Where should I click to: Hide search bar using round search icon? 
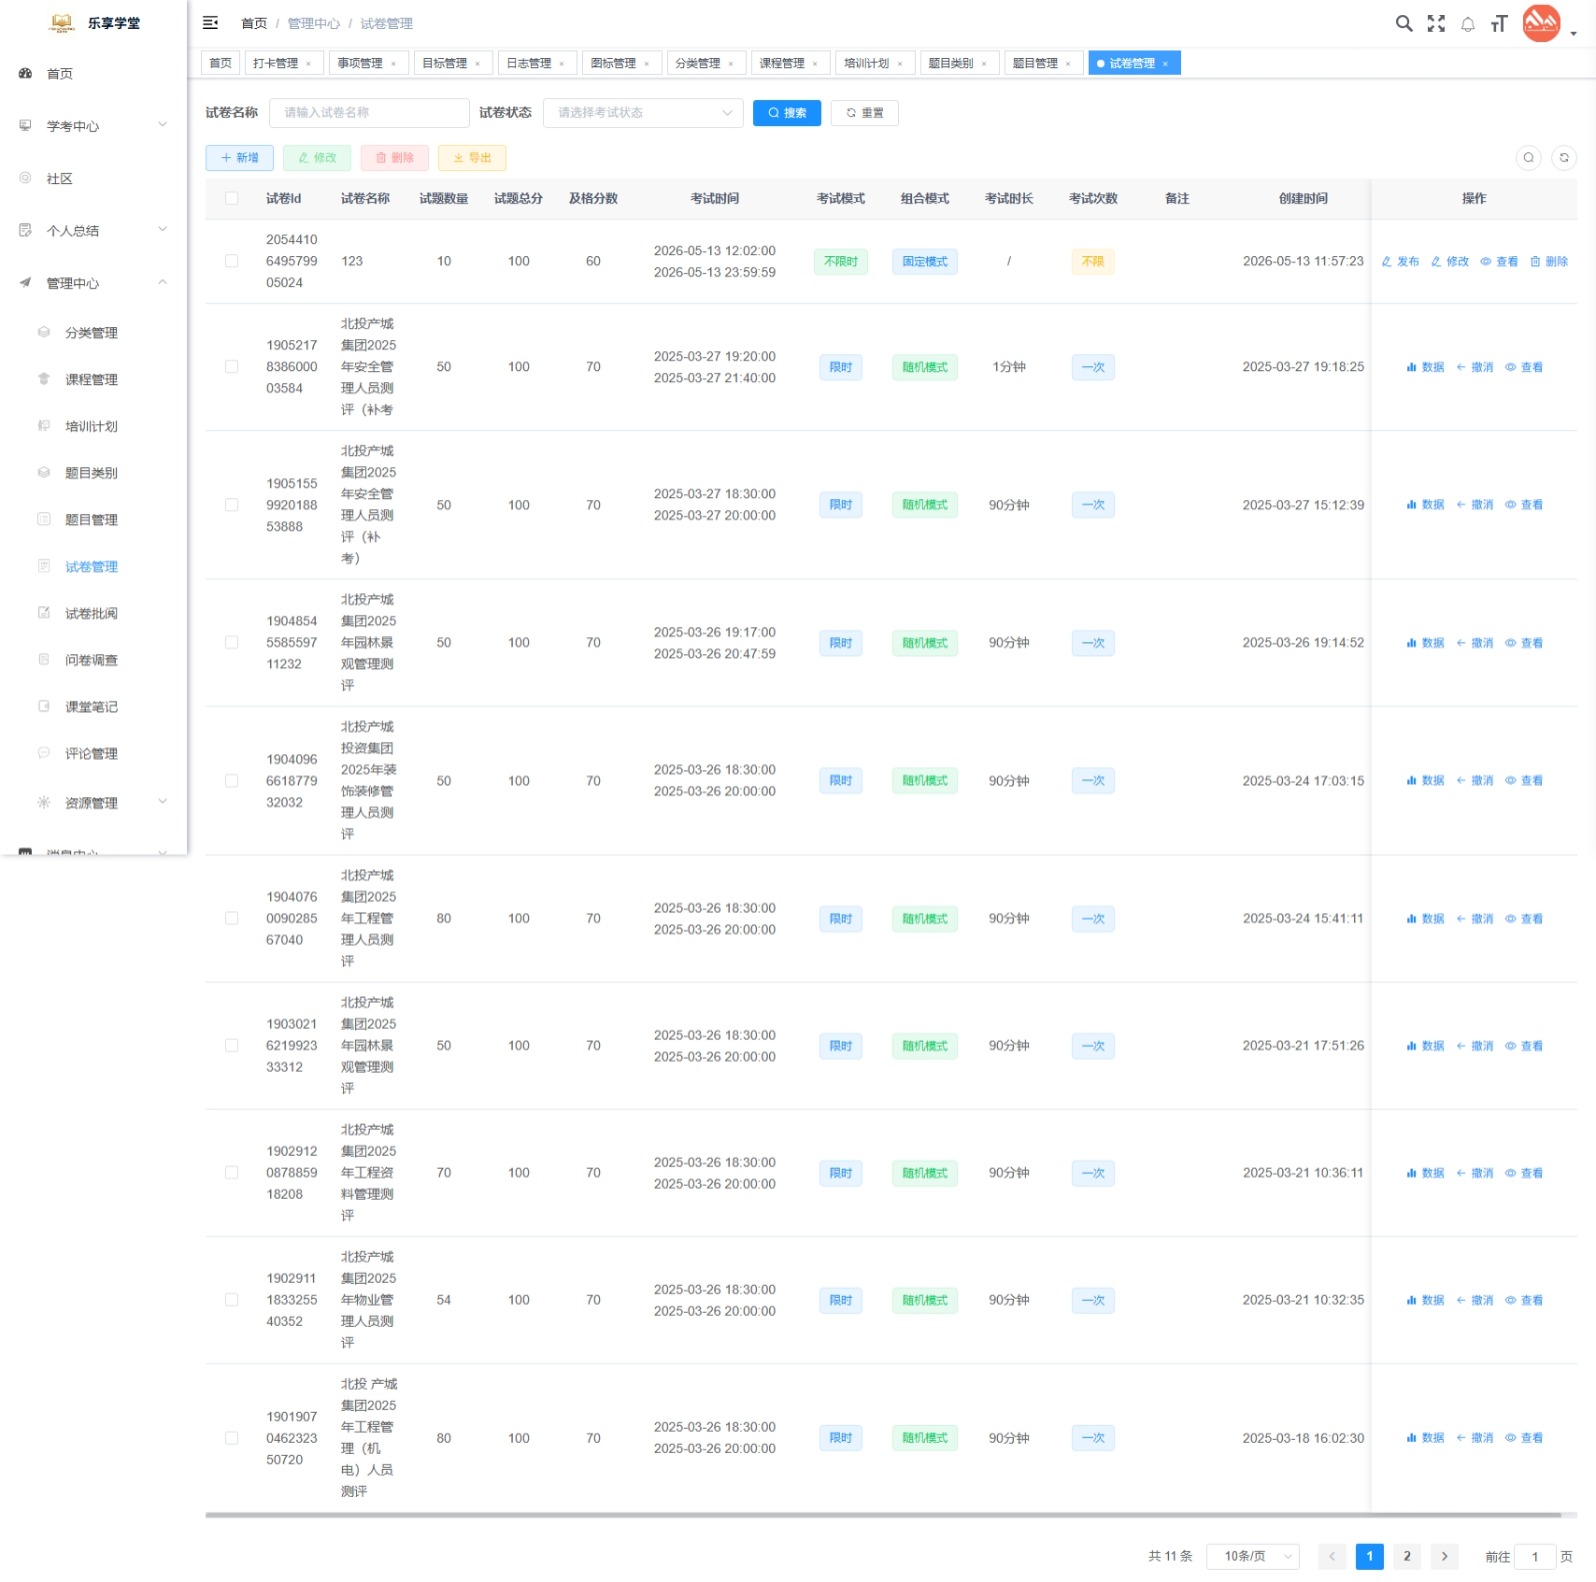[1528, 157]
